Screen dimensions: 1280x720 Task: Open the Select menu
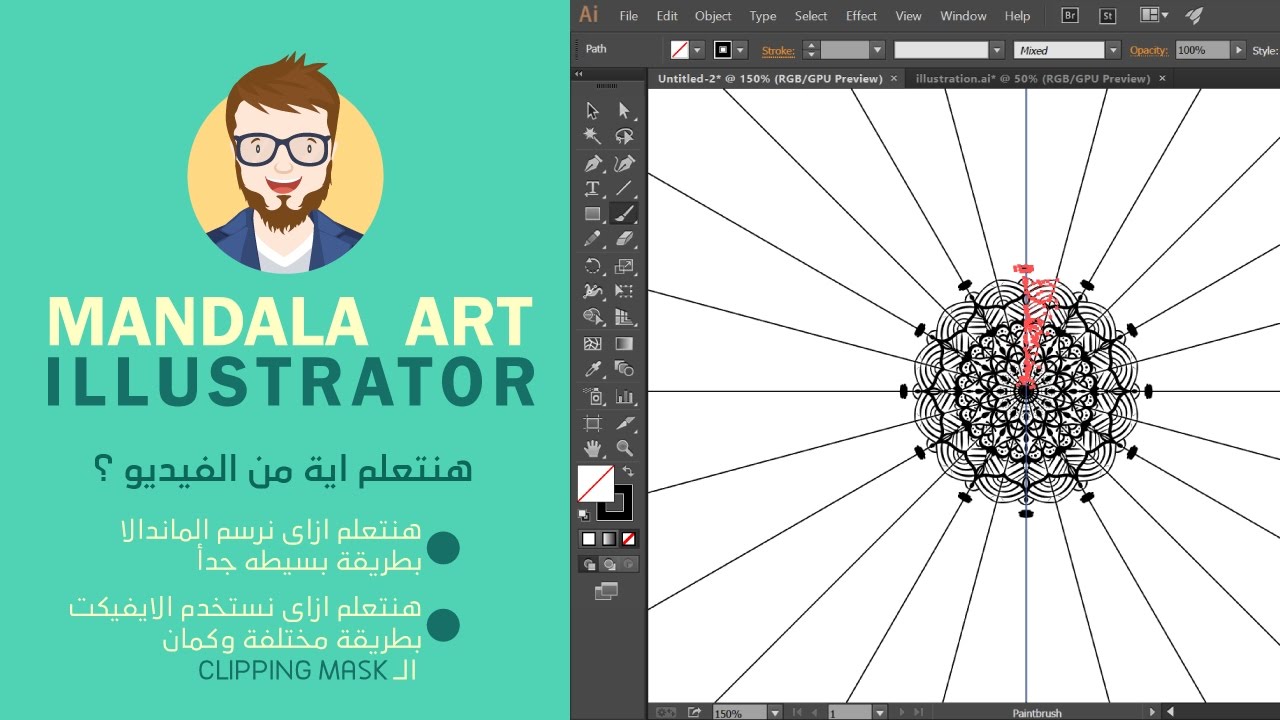click(x=811, y=16)
